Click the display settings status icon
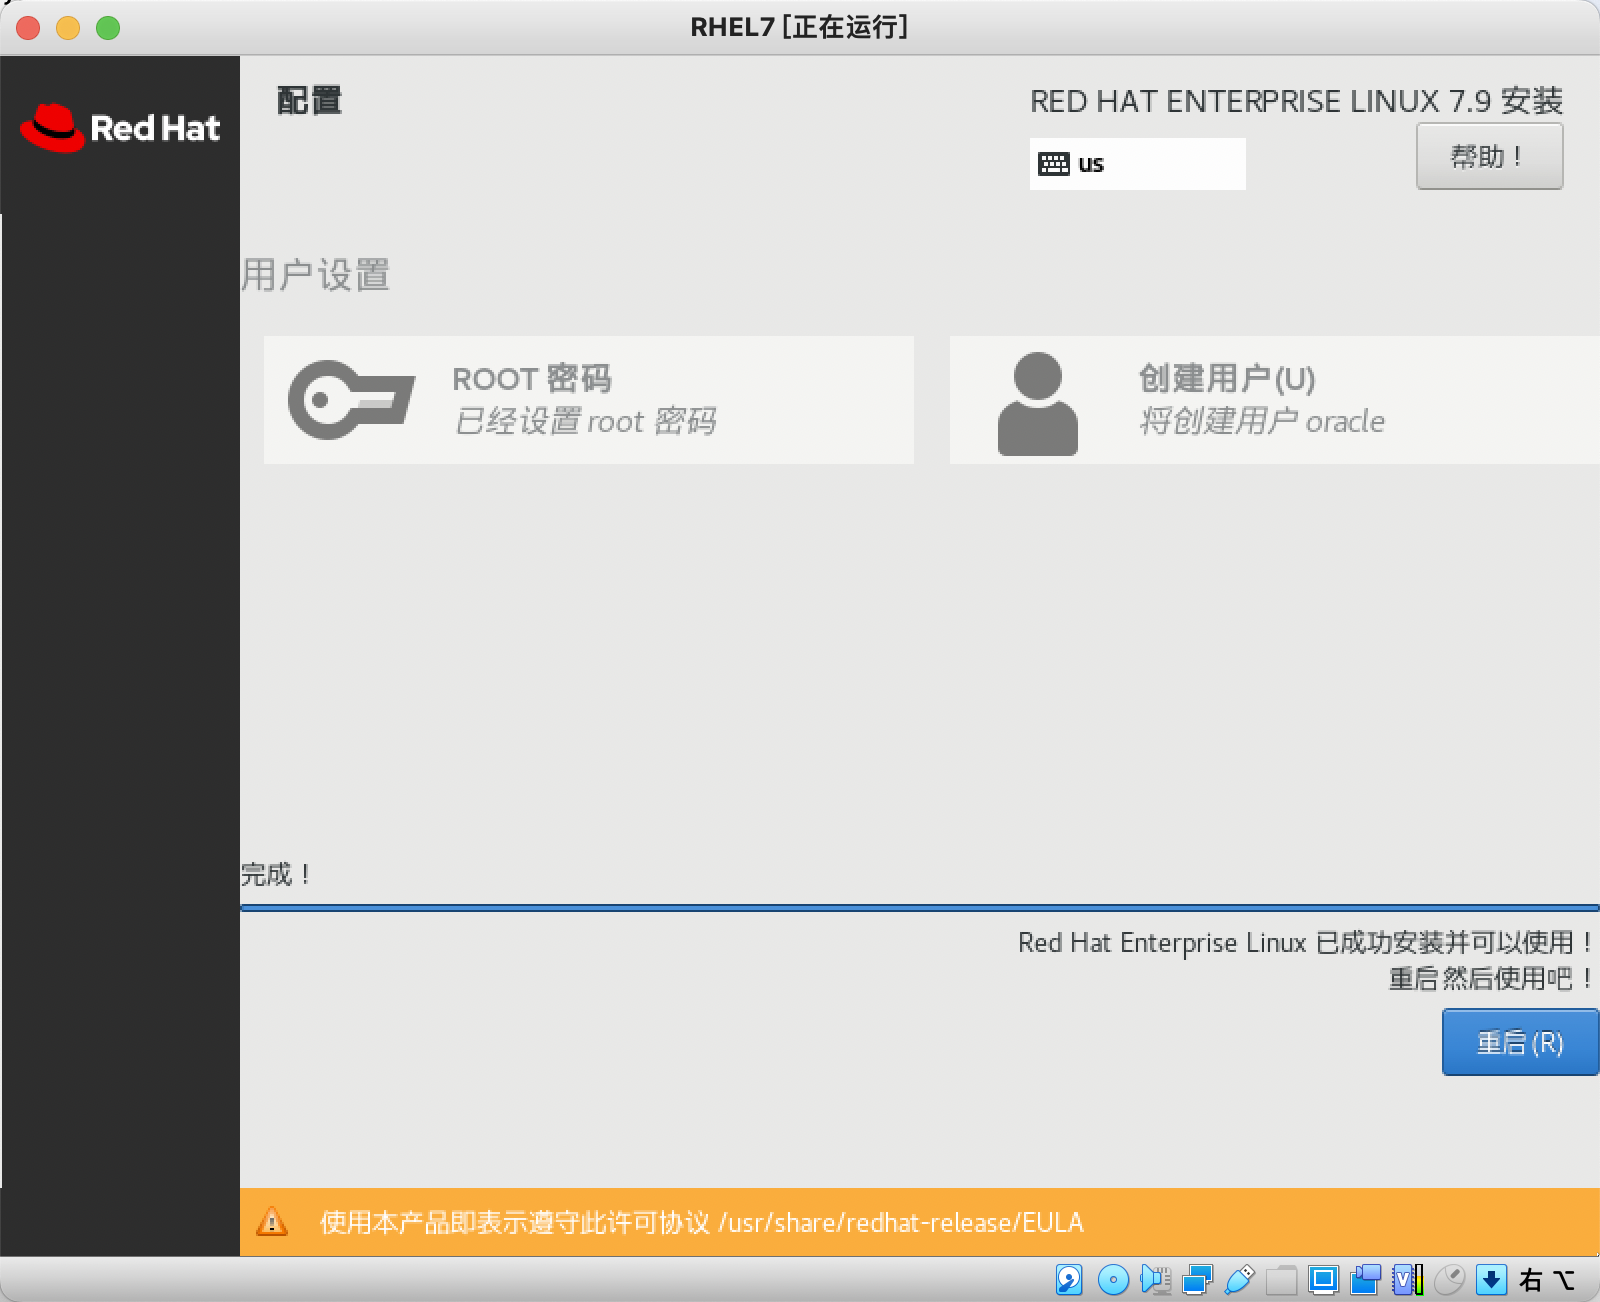1600x1302 pixels. tap(1323, 1279)
